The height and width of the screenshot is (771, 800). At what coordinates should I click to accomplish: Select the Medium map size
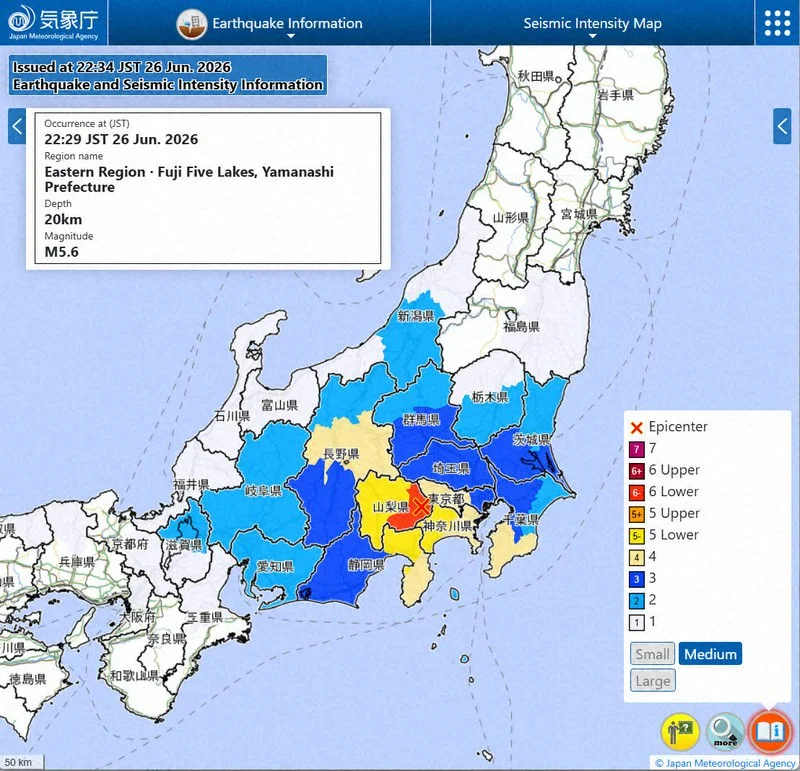(710, 654)
